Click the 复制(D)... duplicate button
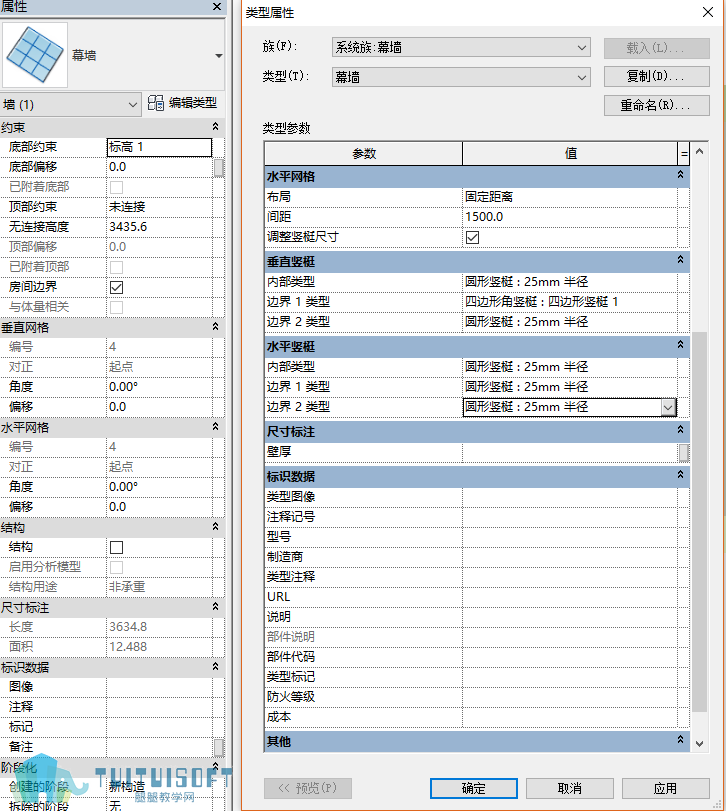 click(x=657, y=77)
